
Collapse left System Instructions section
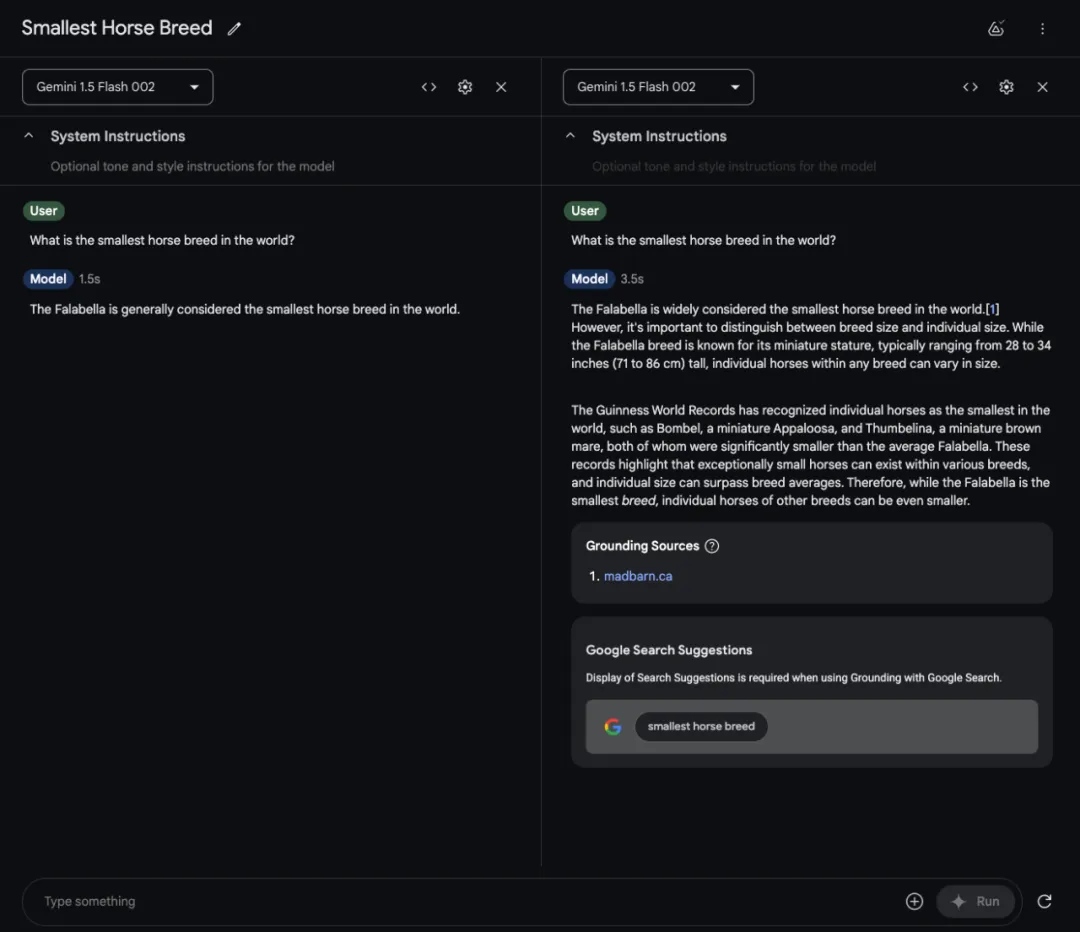pos(29,136)
